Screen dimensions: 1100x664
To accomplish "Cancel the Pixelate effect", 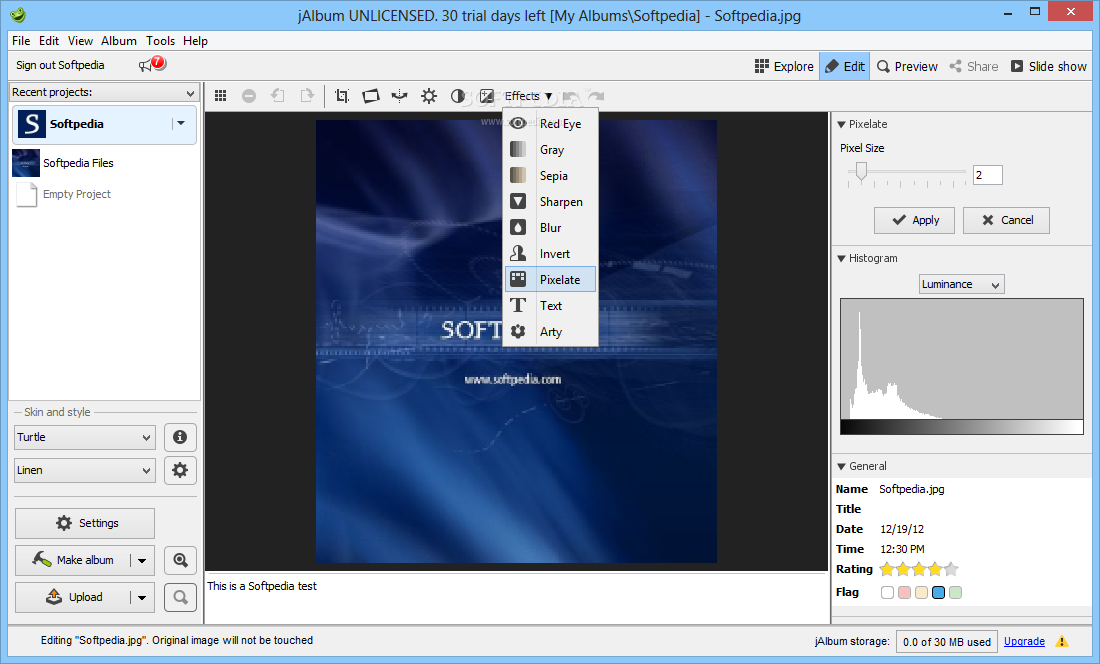I will tap(1006, 220).
